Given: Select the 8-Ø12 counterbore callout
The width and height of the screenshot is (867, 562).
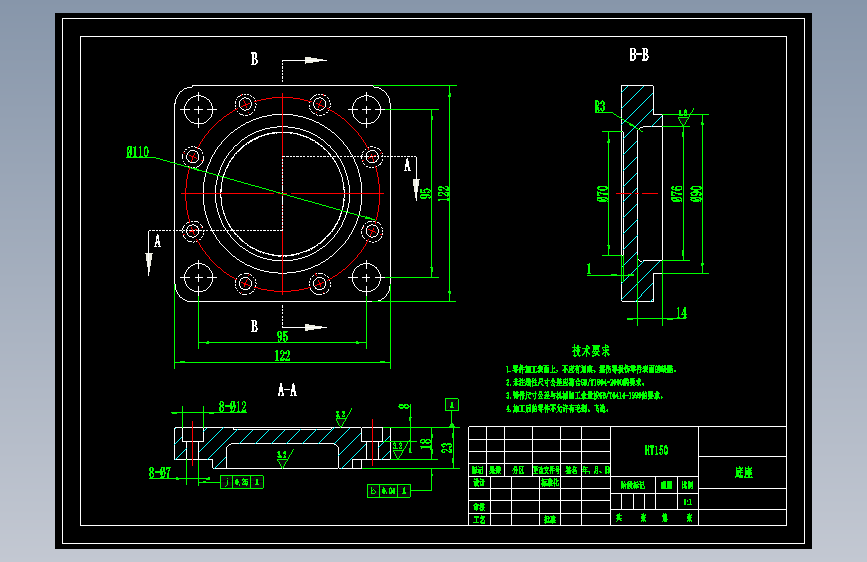Looking at the screenshot, I should click(x=233, y=407).
